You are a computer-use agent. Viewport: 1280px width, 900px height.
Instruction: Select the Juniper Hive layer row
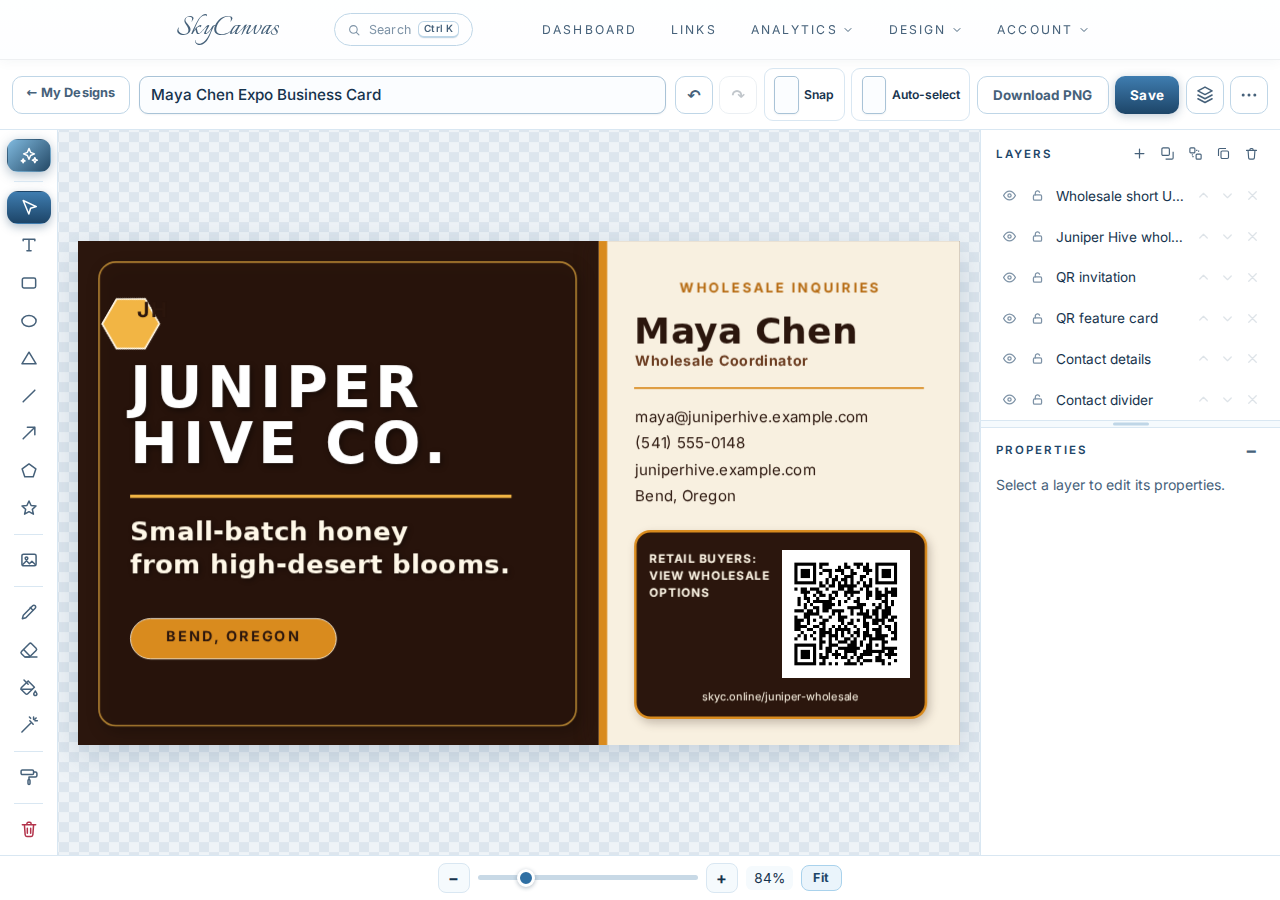(x=1130, y=237)
